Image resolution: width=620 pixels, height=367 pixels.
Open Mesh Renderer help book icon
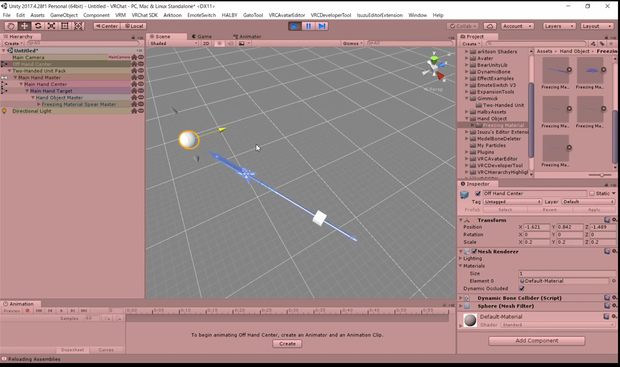[x=607, y=251]
